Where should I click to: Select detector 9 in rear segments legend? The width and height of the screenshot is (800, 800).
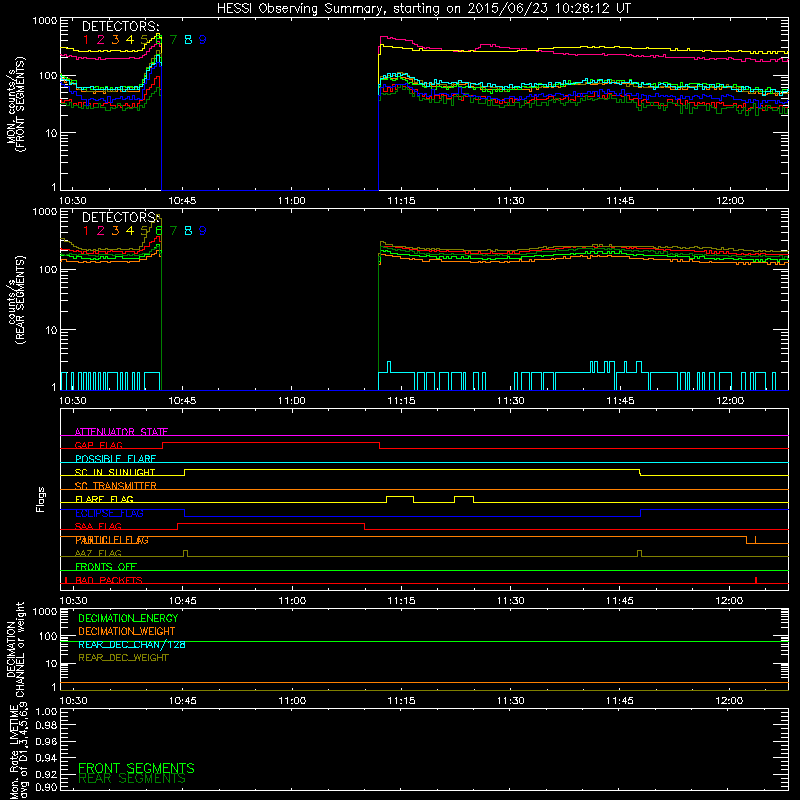(203, 231)
